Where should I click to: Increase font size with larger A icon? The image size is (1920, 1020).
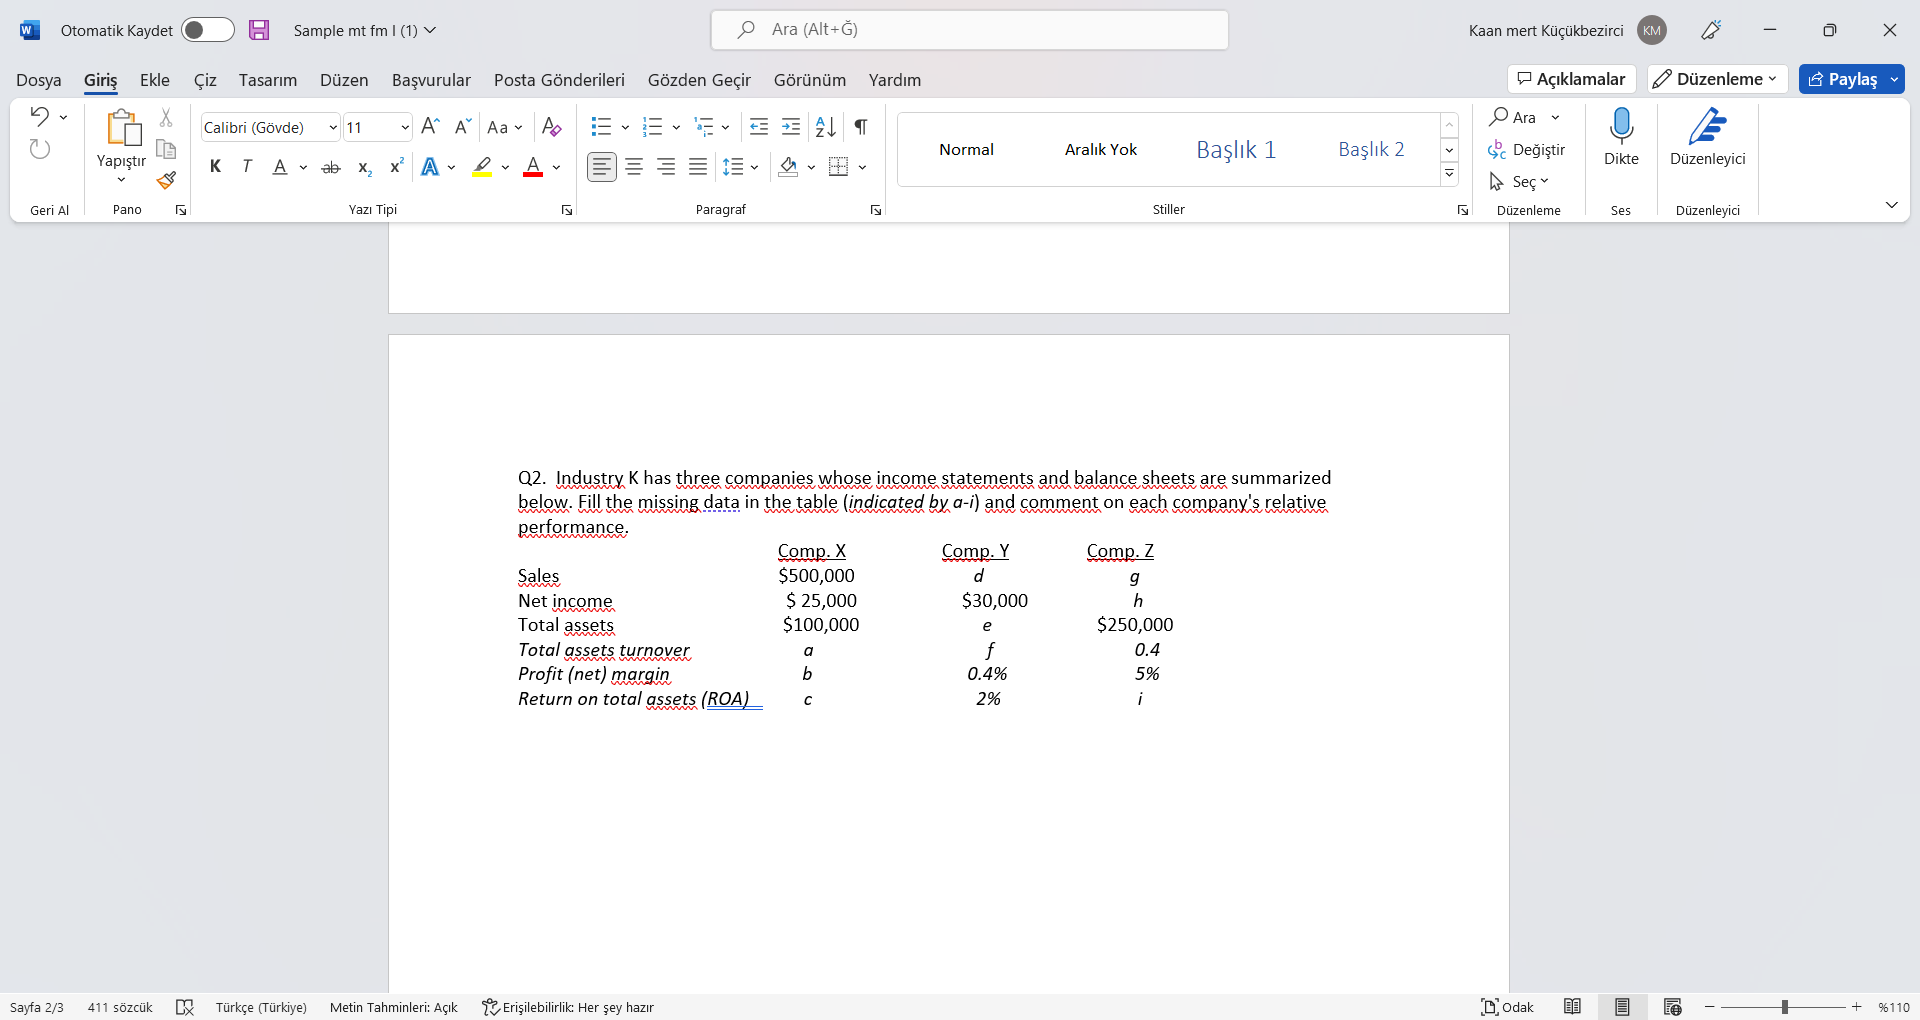click(430, 126)
